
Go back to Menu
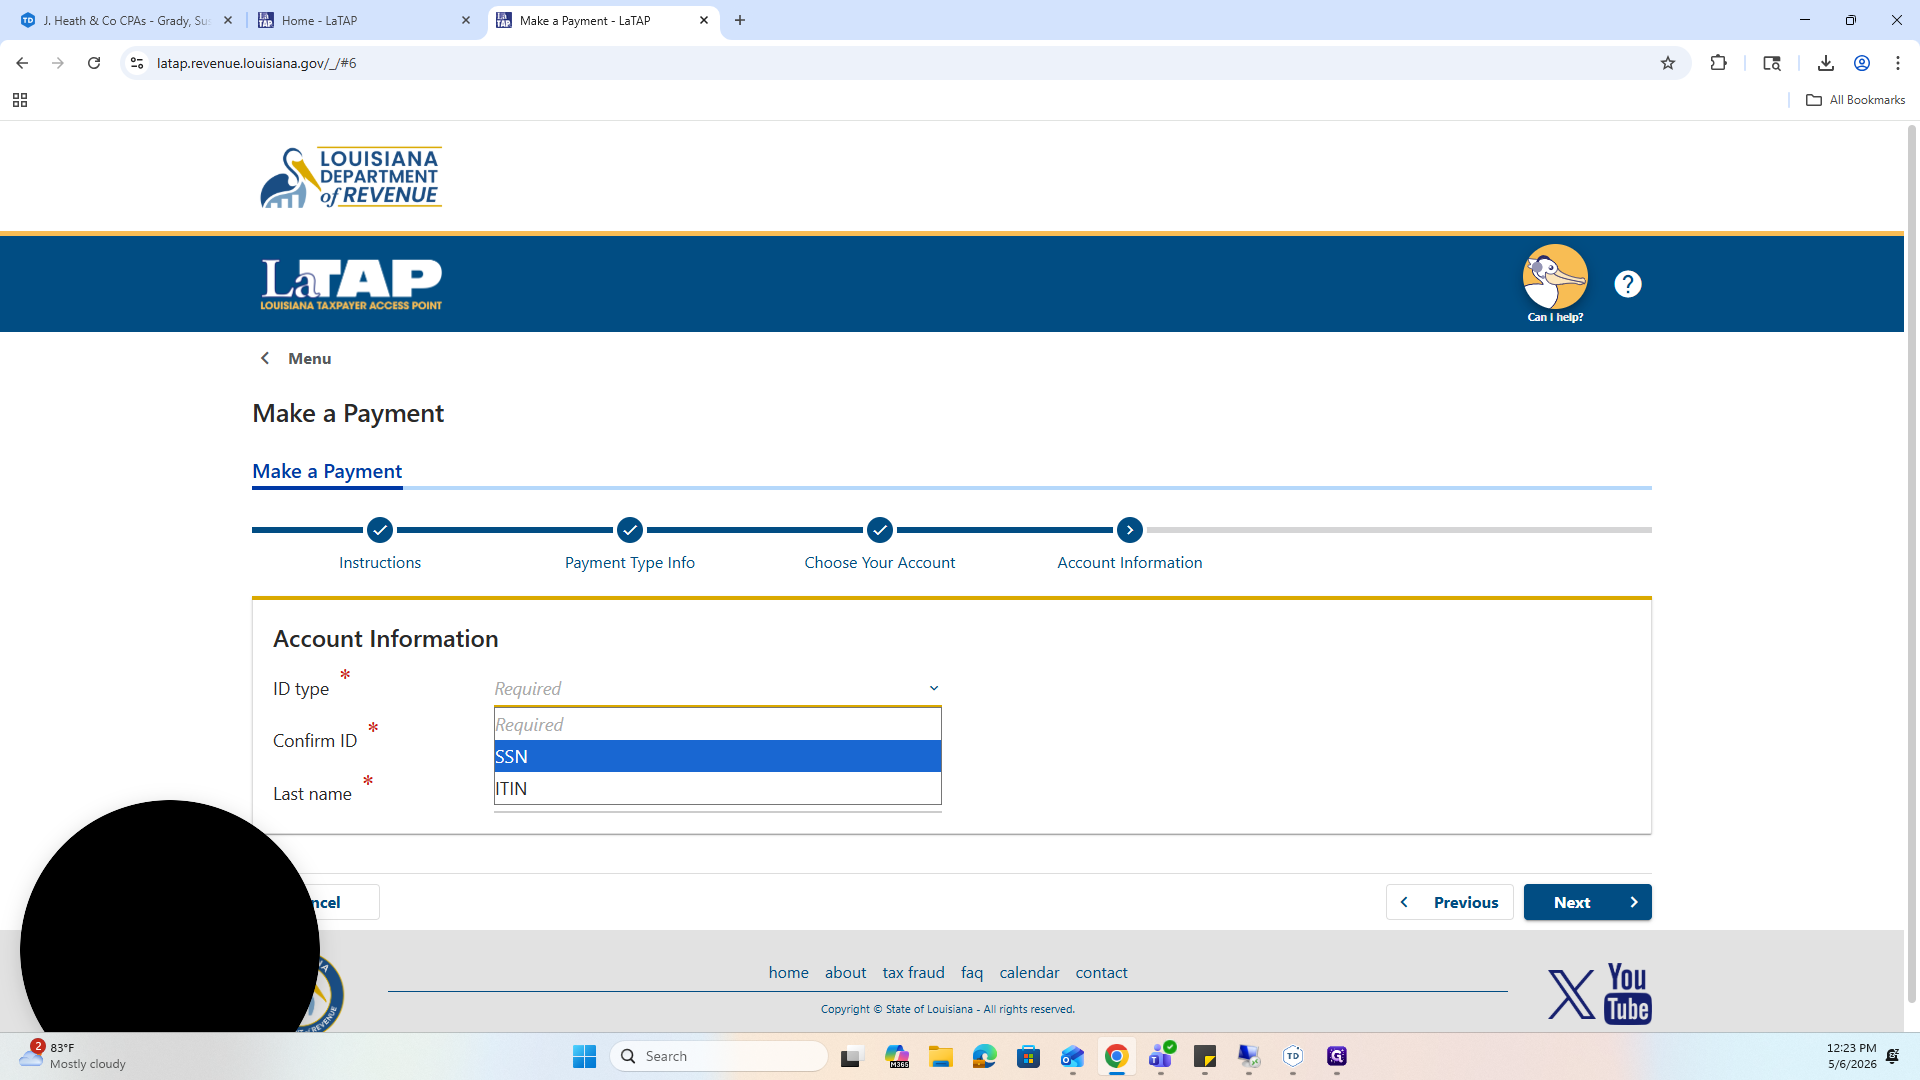tap(296, 358)
